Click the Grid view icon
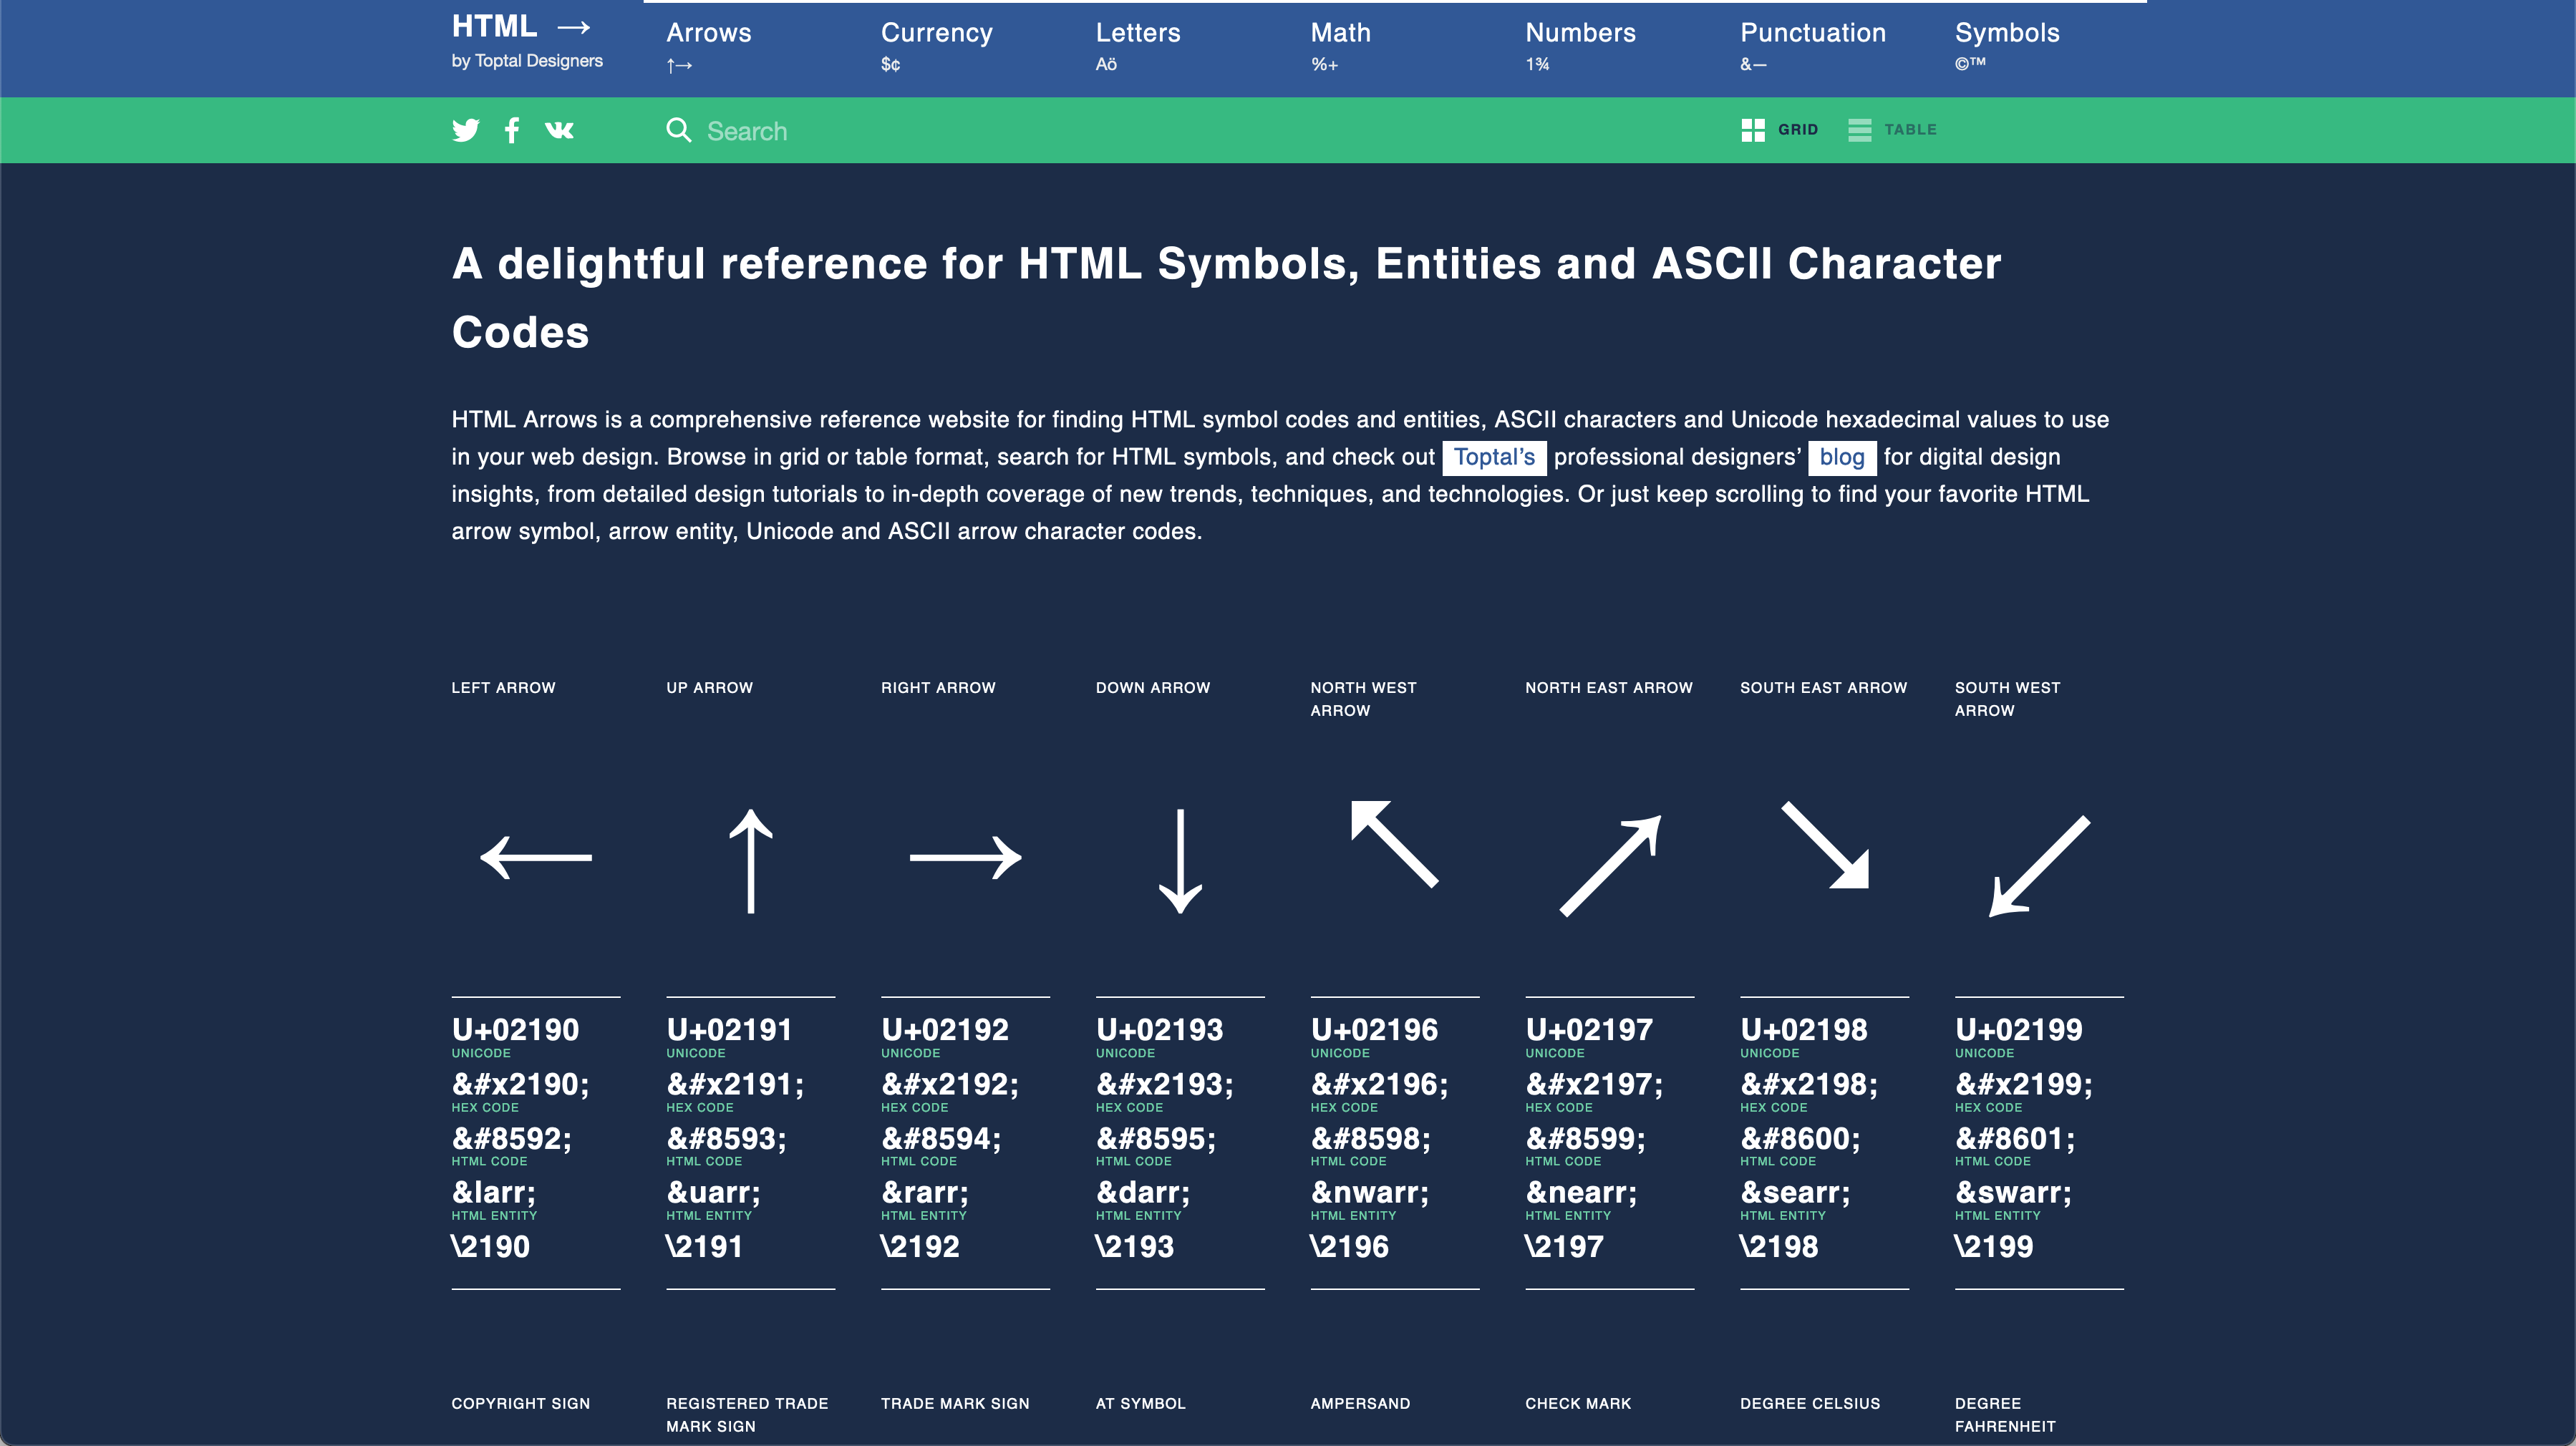This screenshot has height=1446, width=2576. [1753, 130]
